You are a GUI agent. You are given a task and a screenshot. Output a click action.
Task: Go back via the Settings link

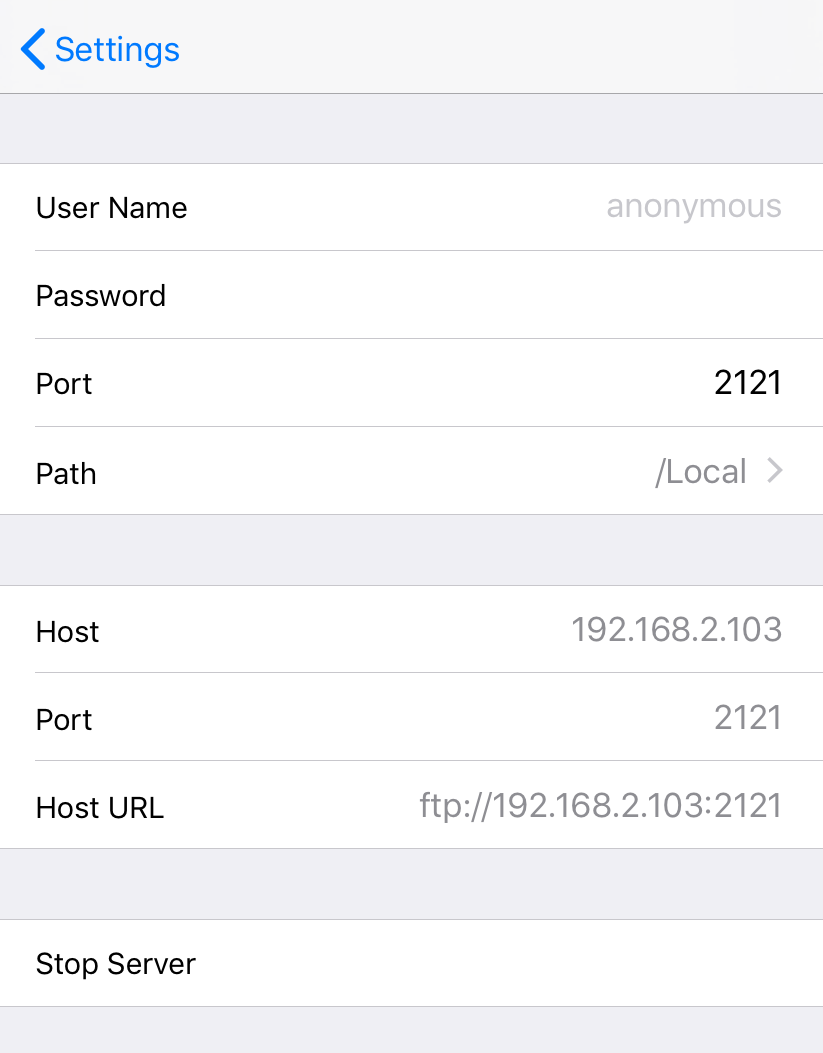tap(117, 49)
